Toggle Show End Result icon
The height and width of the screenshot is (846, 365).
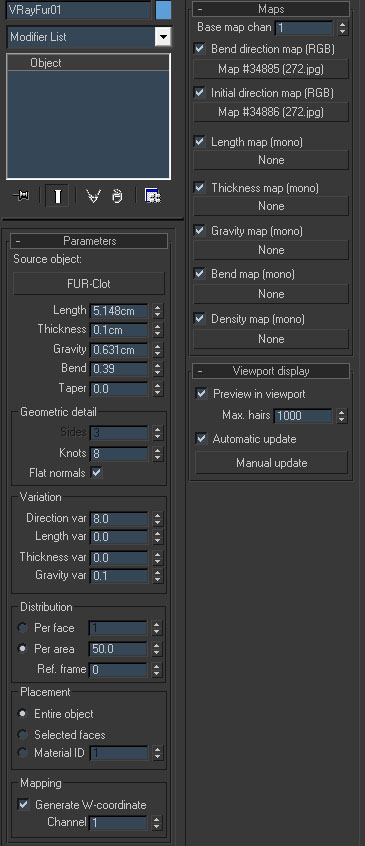(x=57, y=196)
